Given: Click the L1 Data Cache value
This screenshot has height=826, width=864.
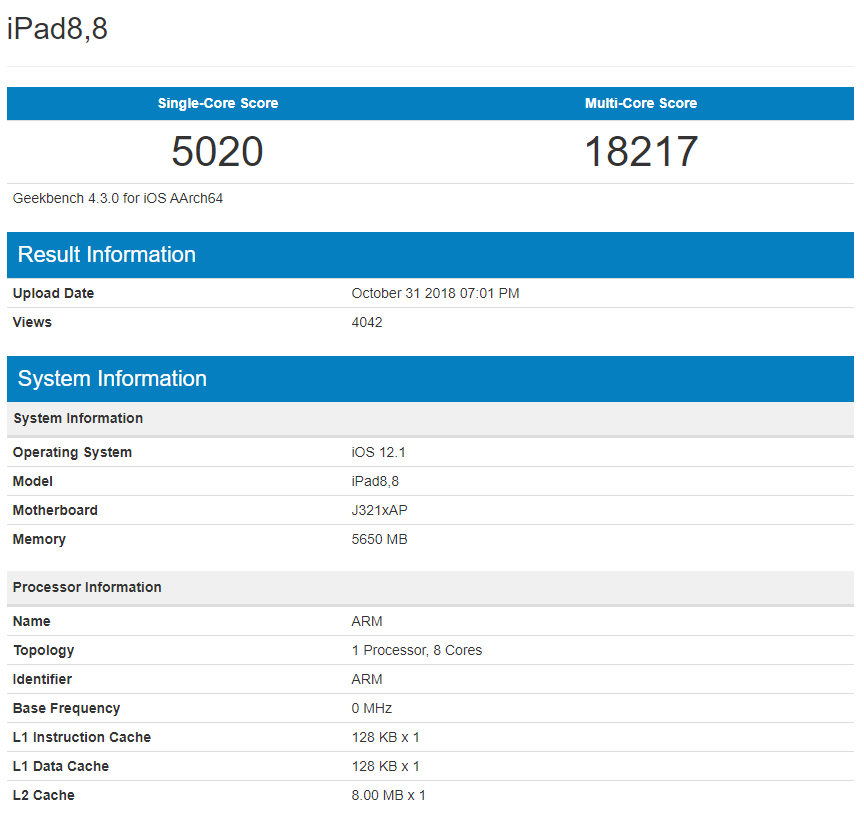Looking at the screenshot, I should pyautogui.click(x=386, y=766).
